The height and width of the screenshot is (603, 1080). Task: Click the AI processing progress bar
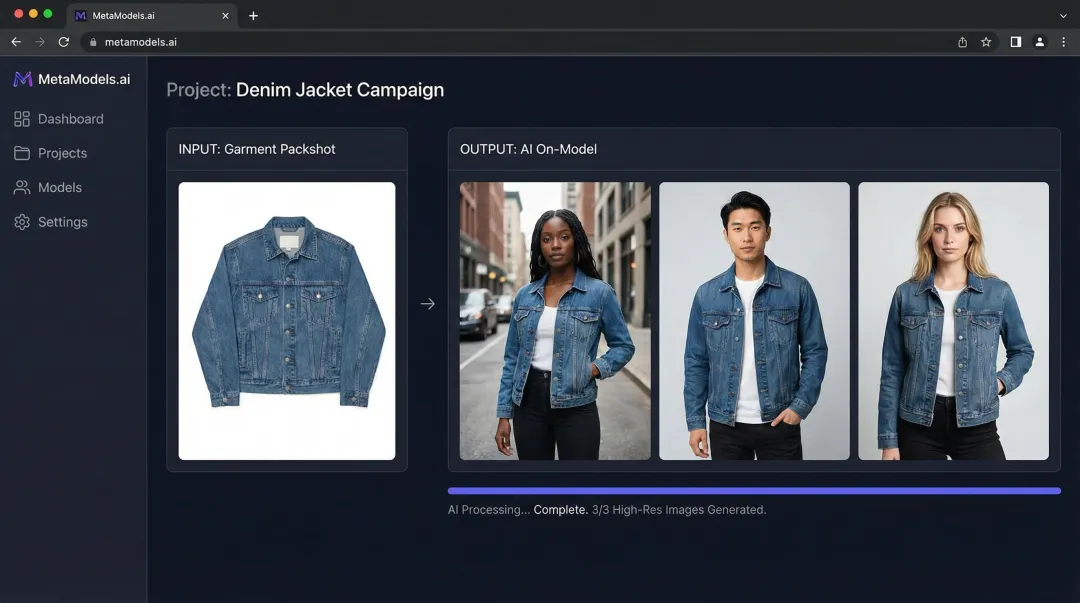click(754, 490)
